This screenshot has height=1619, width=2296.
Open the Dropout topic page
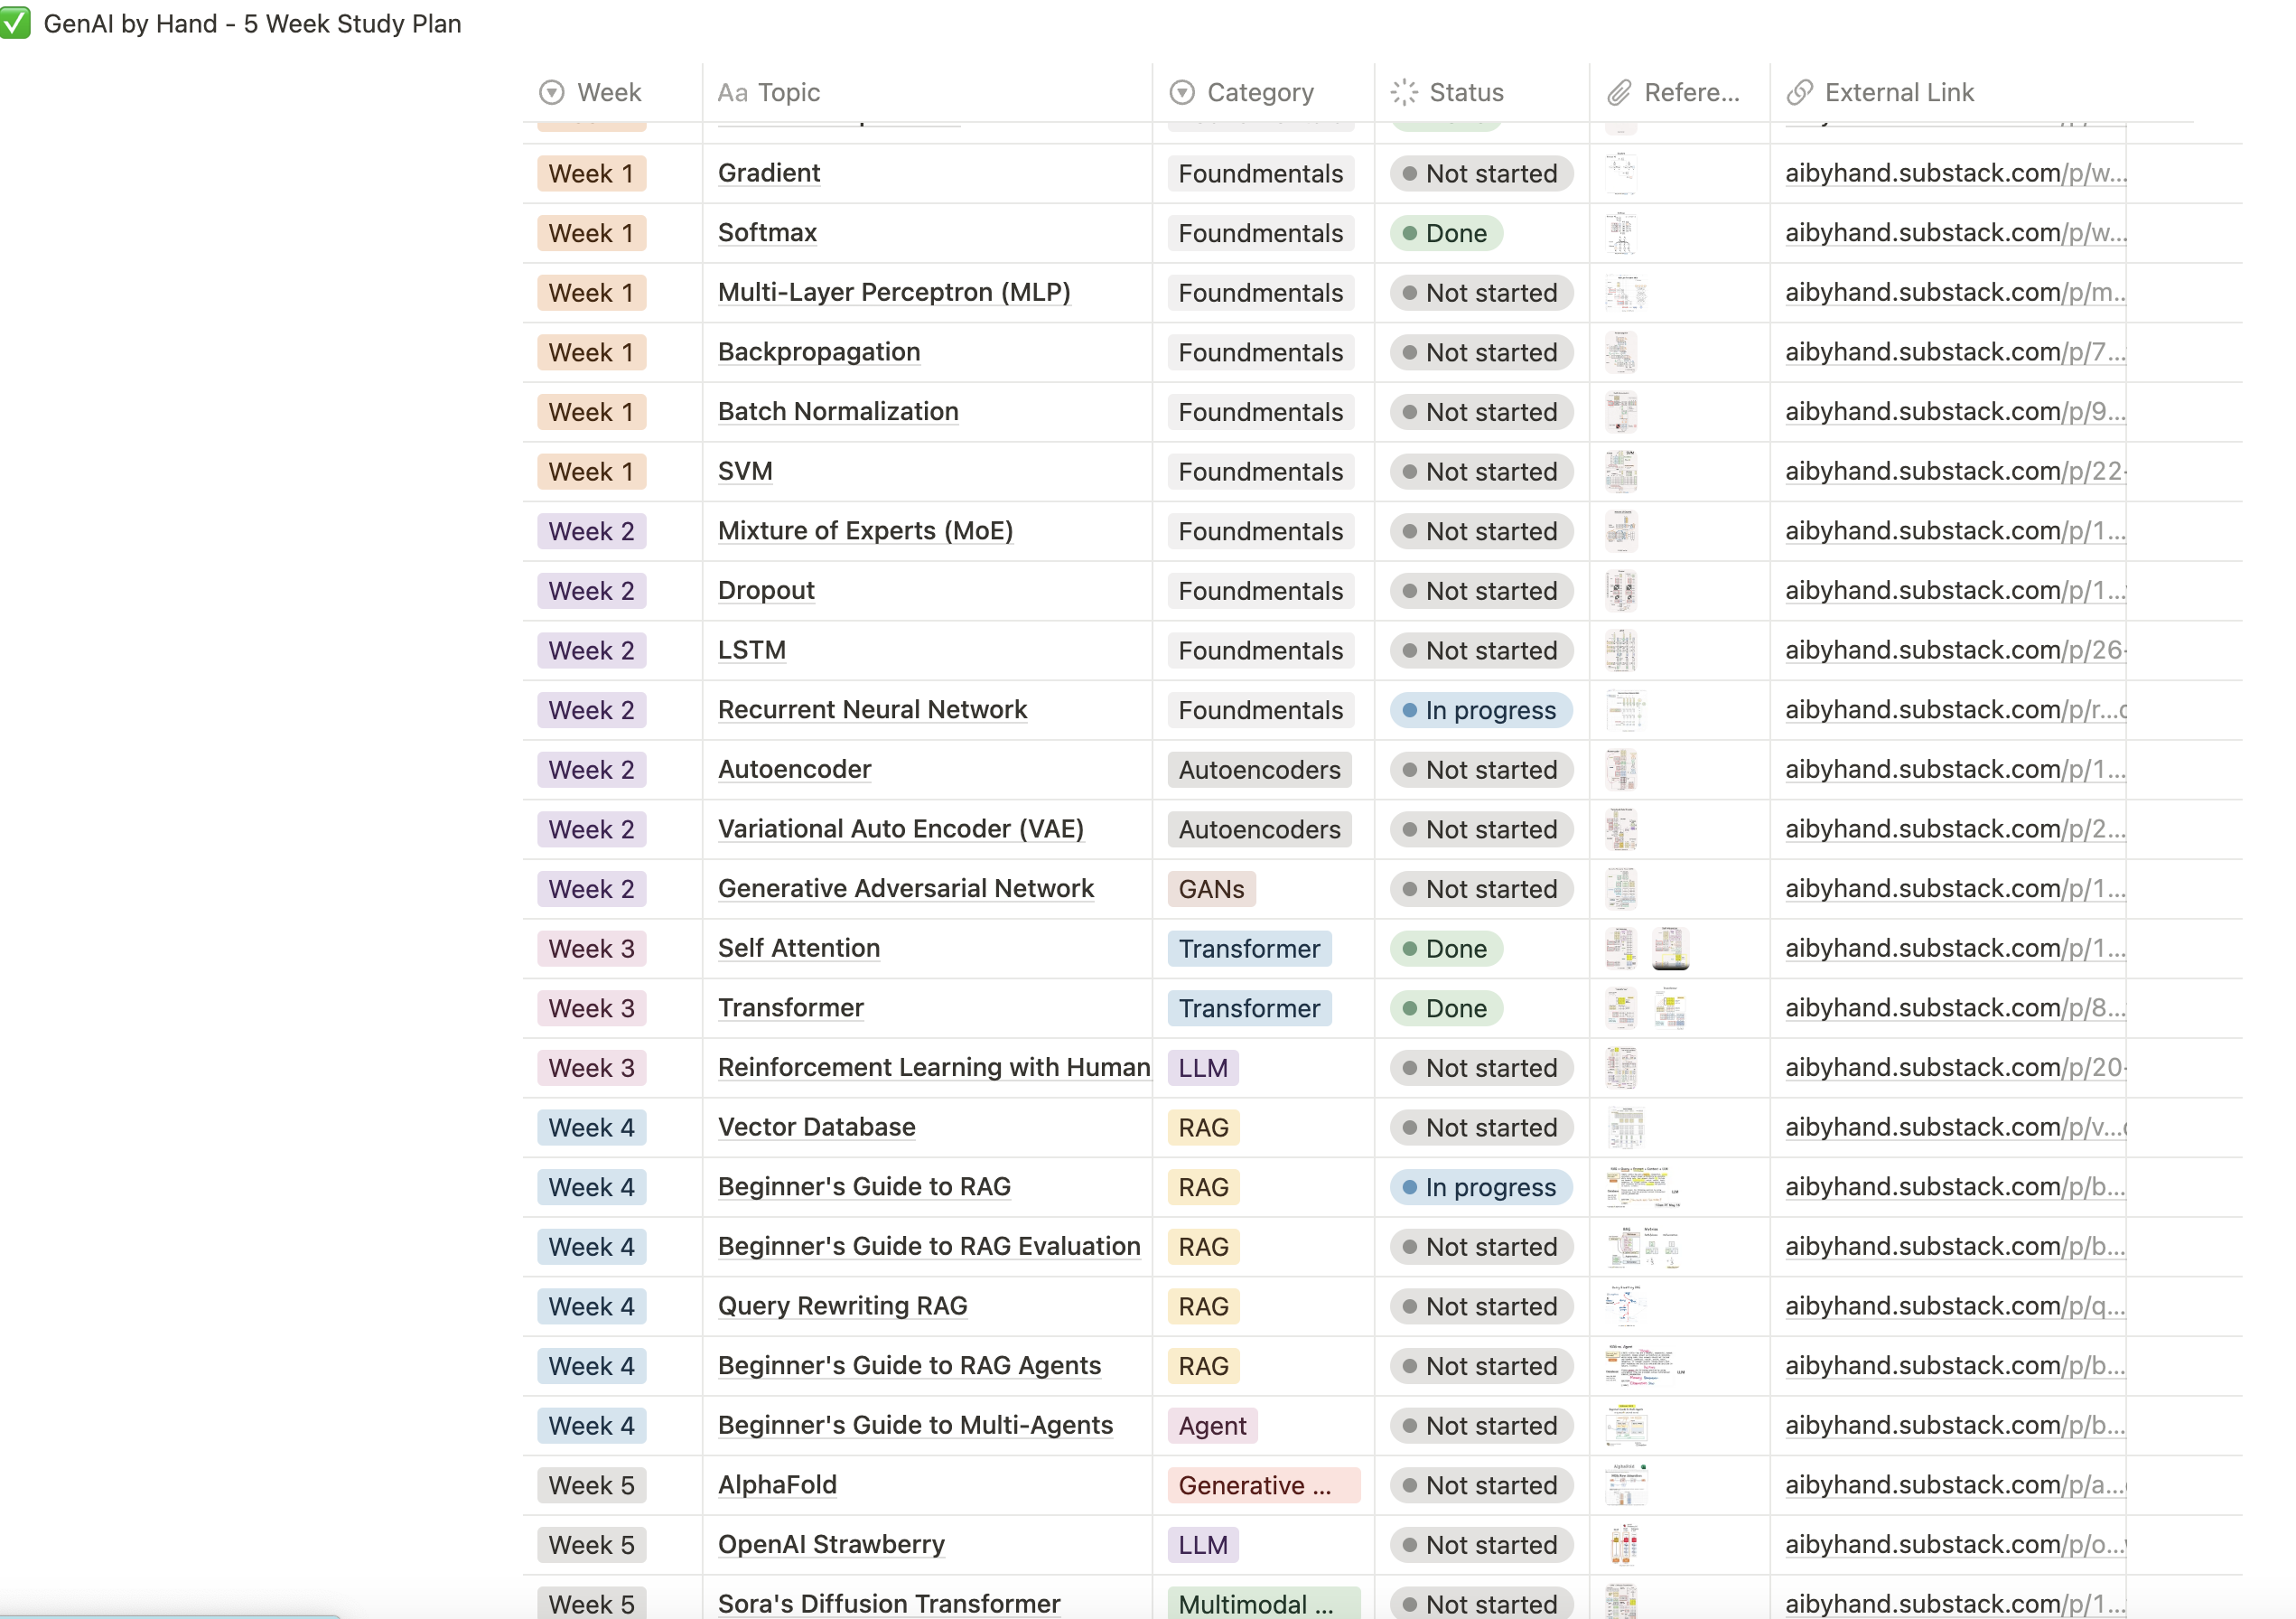[766, 590]
